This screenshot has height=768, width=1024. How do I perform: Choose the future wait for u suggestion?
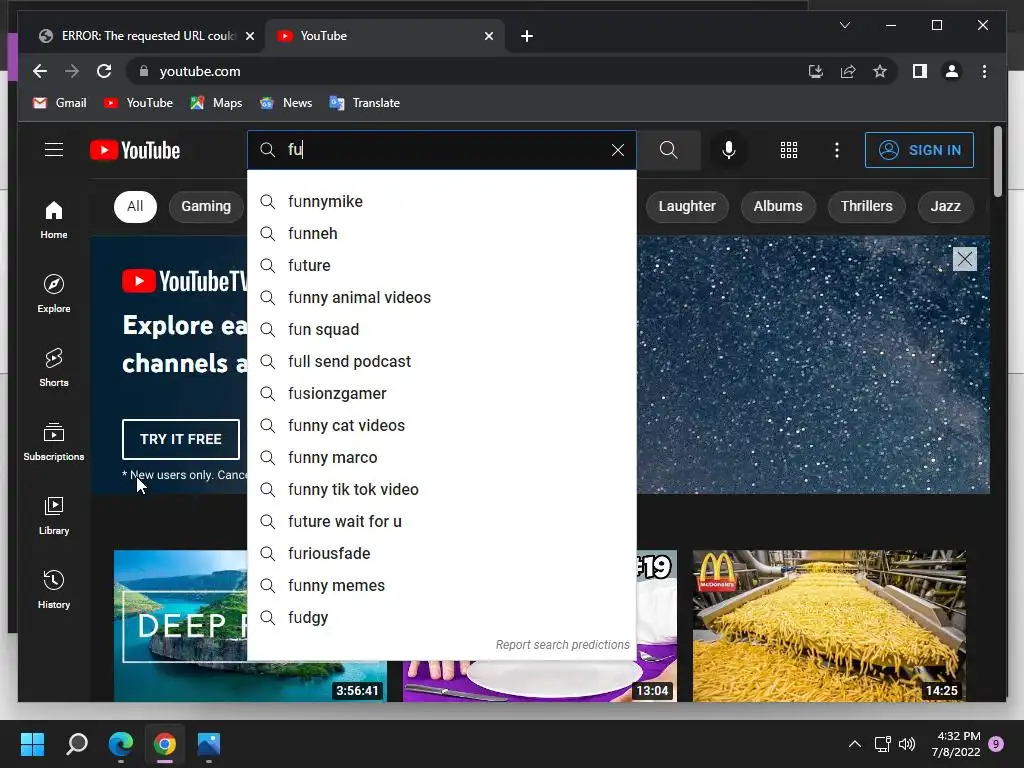point(442,521)
